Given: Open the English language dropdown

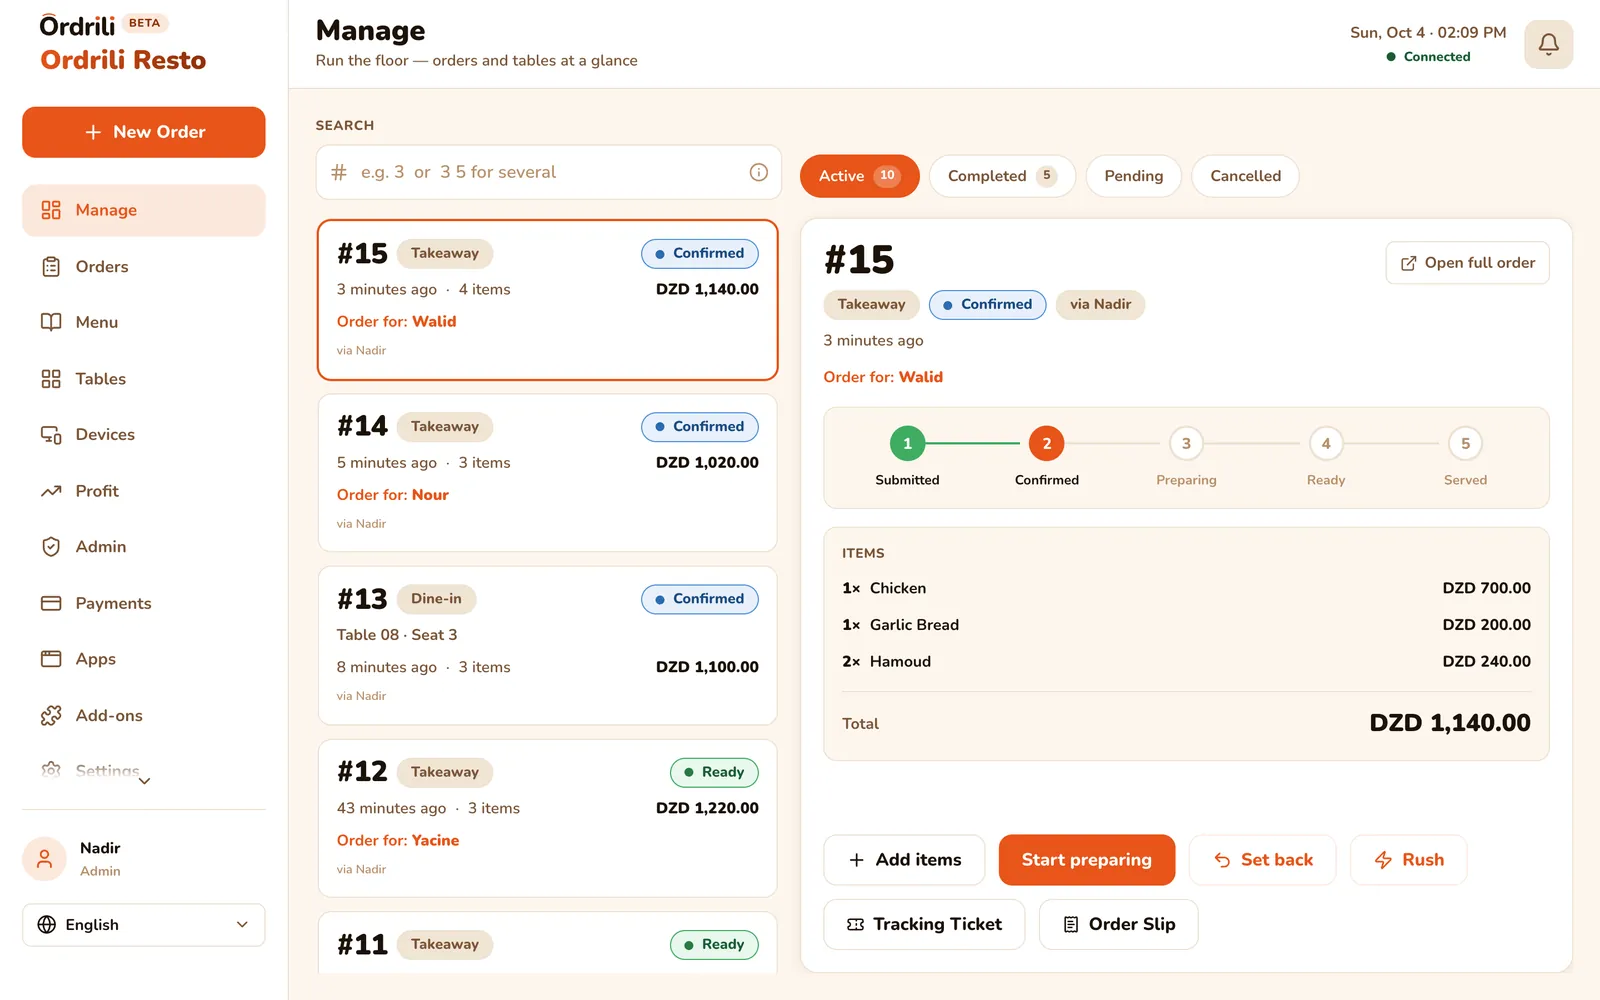Looking at the screenshot, I should tap(144, 925).
